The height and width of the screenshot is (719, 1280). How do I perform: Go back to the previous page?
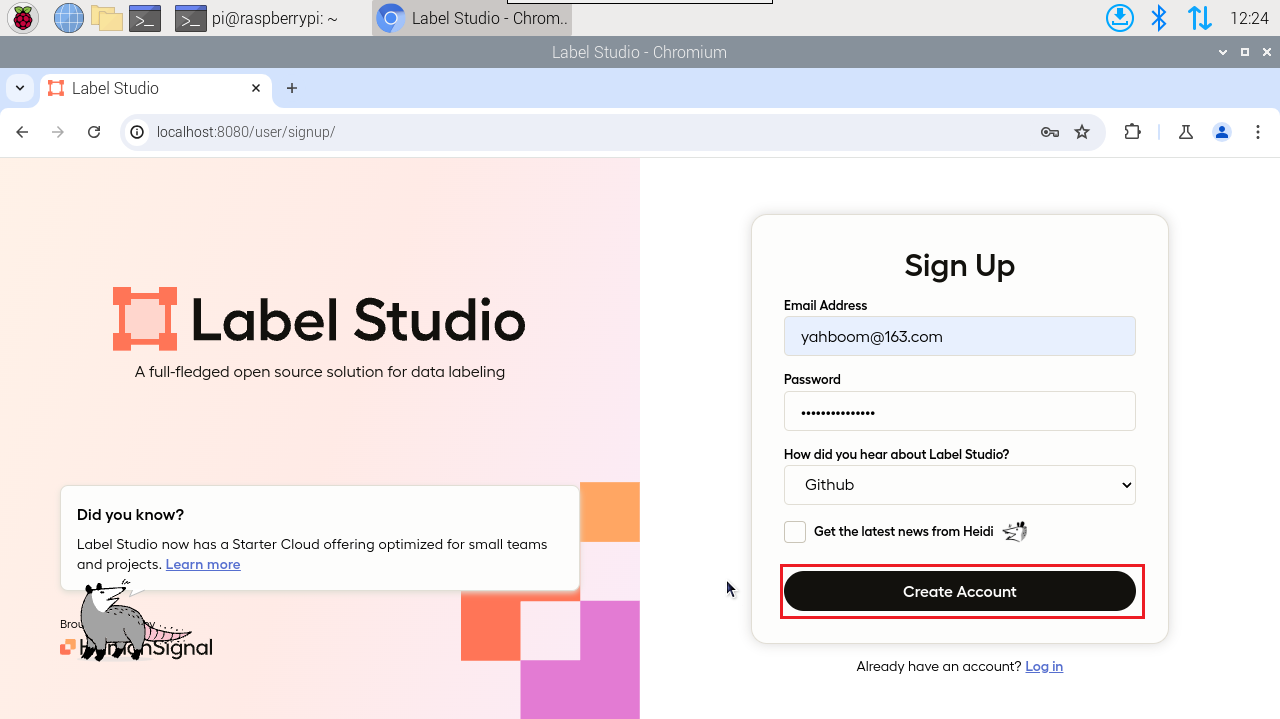[x=22, y=132]
